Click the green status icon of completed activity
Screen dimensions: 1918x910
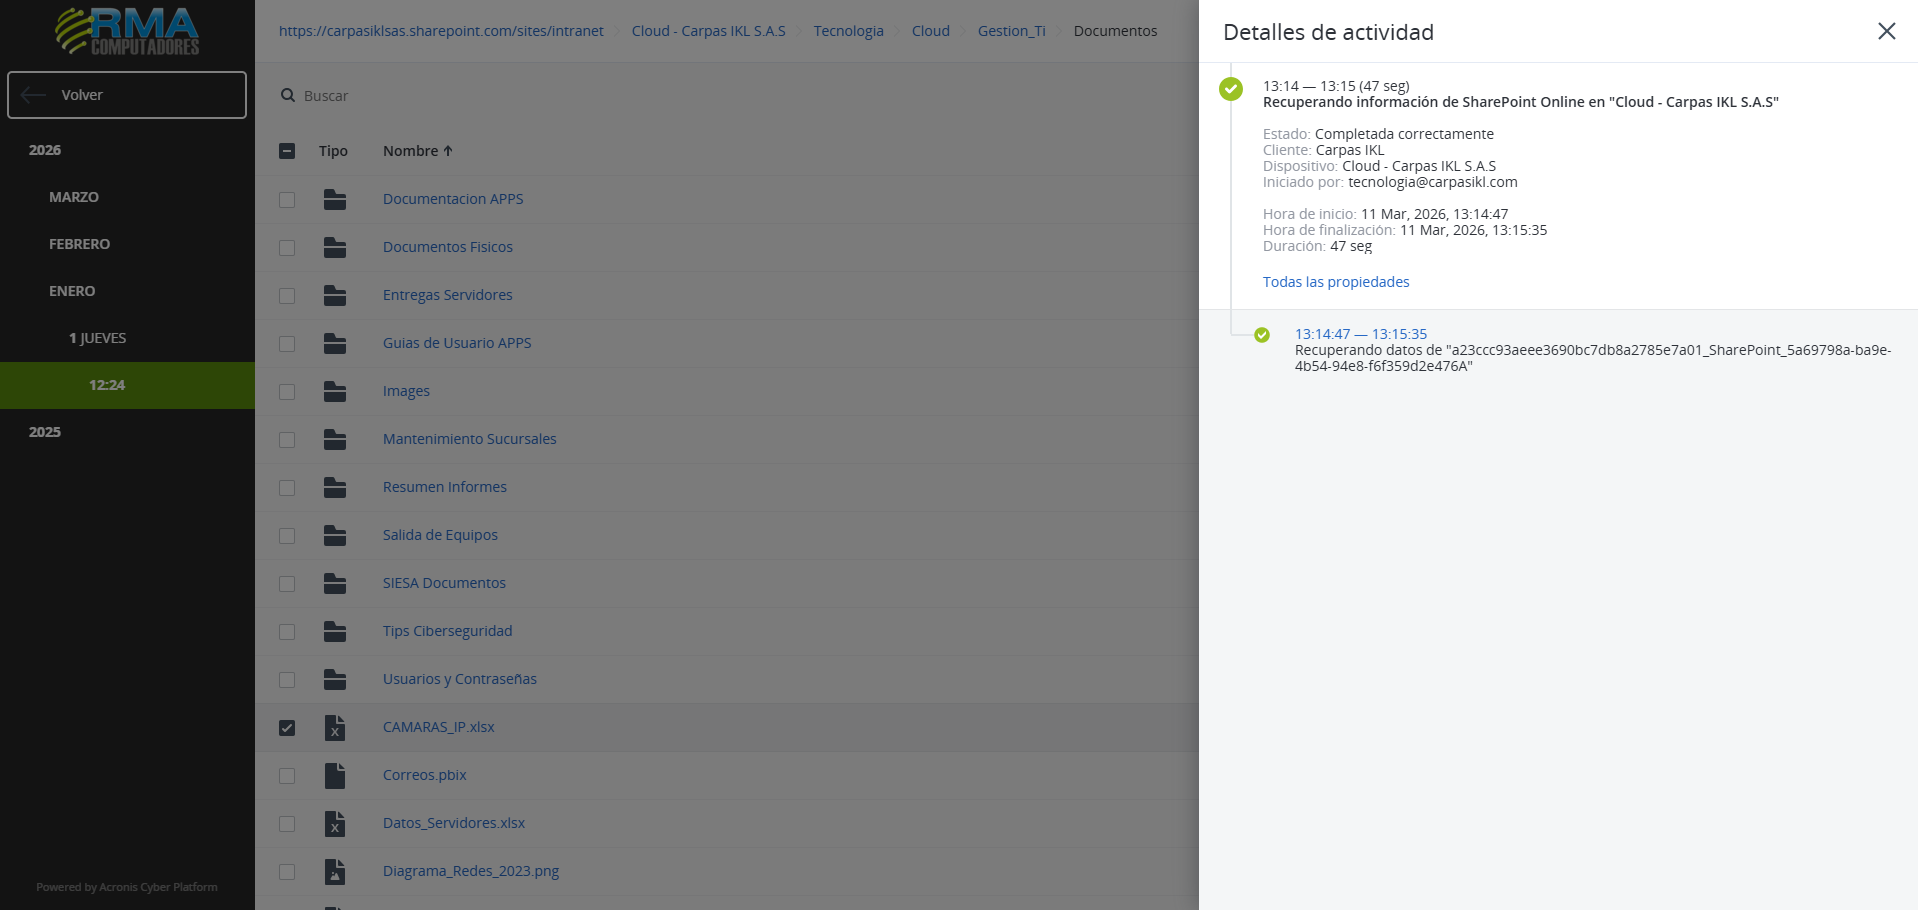(1231, 89)
